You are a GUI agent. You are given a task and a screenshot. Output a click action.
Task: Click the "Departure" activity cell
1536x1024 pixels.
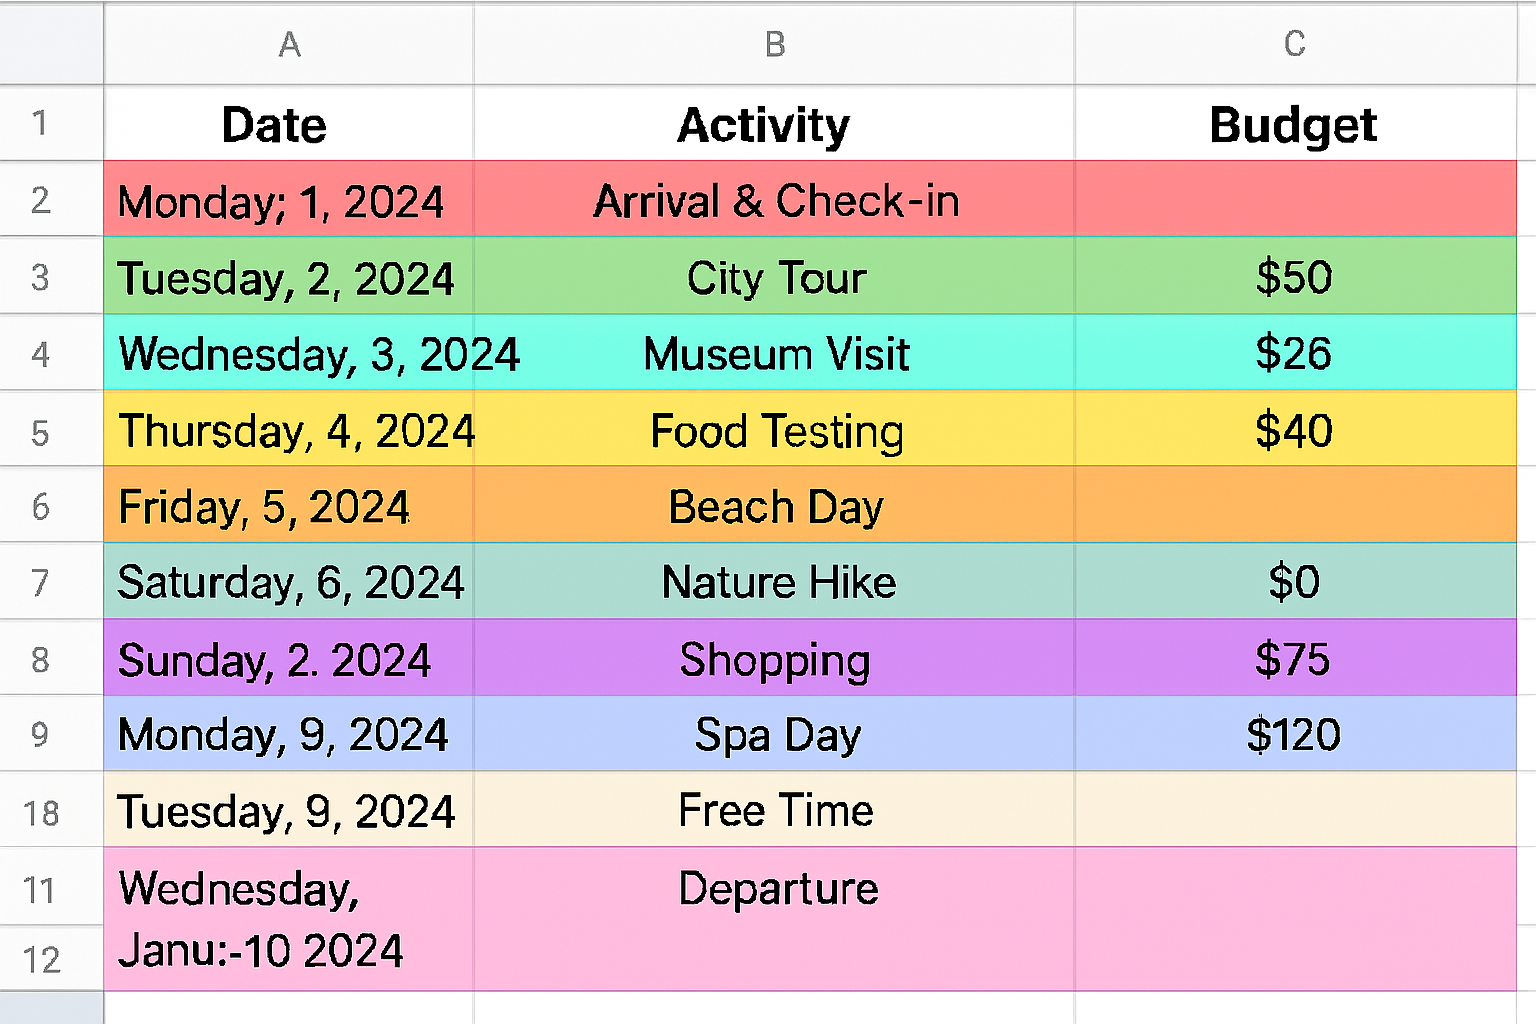(x=777, y=889)
